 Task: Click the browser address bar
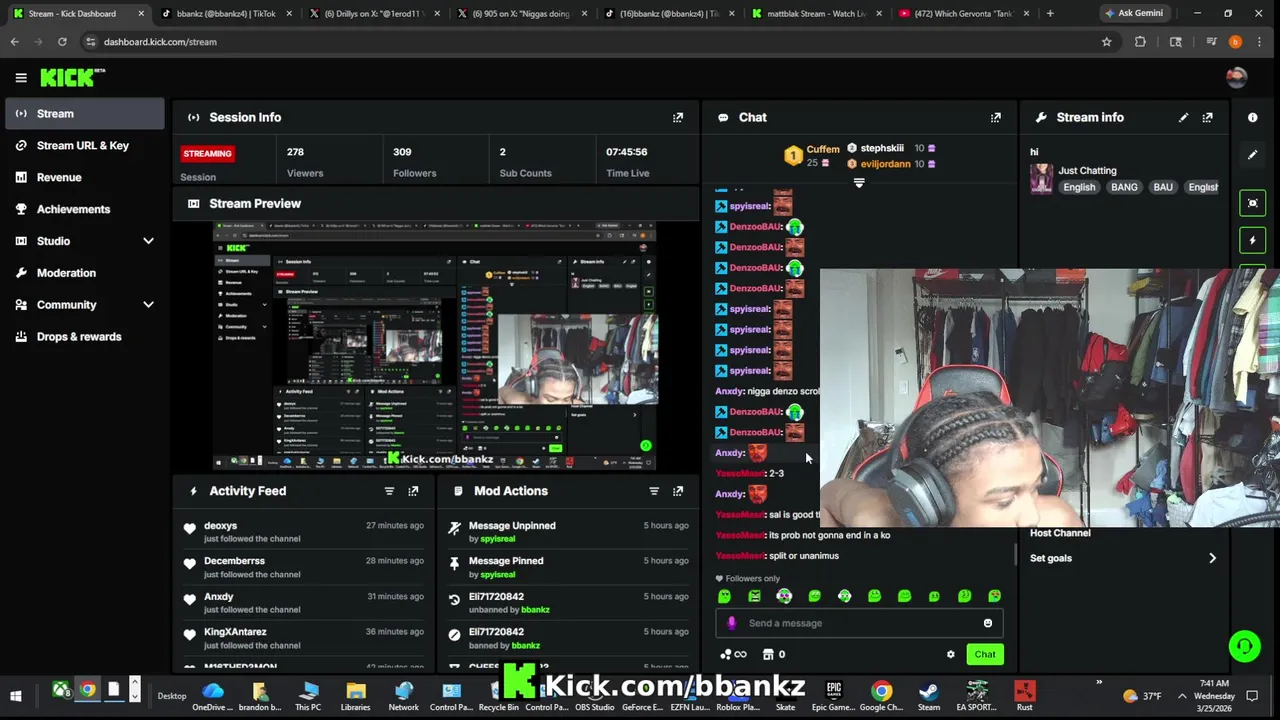[590, 42]
